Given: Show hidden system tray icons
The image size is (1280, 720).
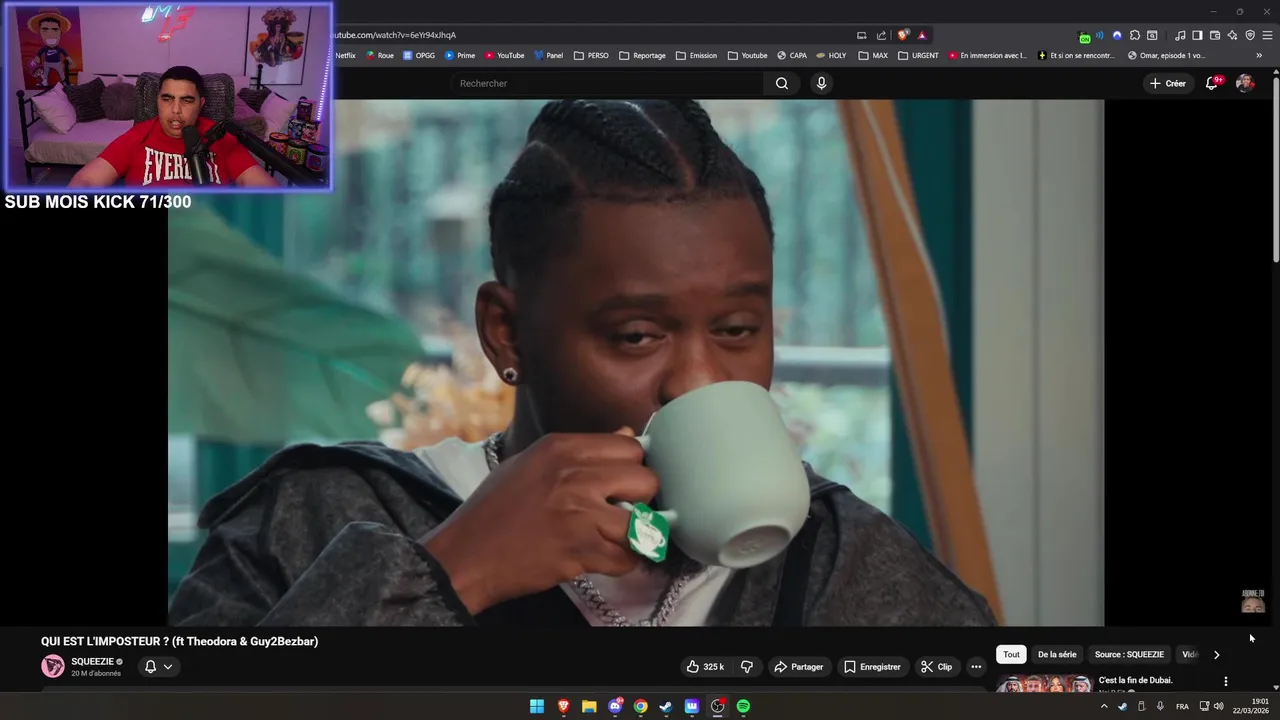Looking at the screenshot, I should click(1104, 706).
